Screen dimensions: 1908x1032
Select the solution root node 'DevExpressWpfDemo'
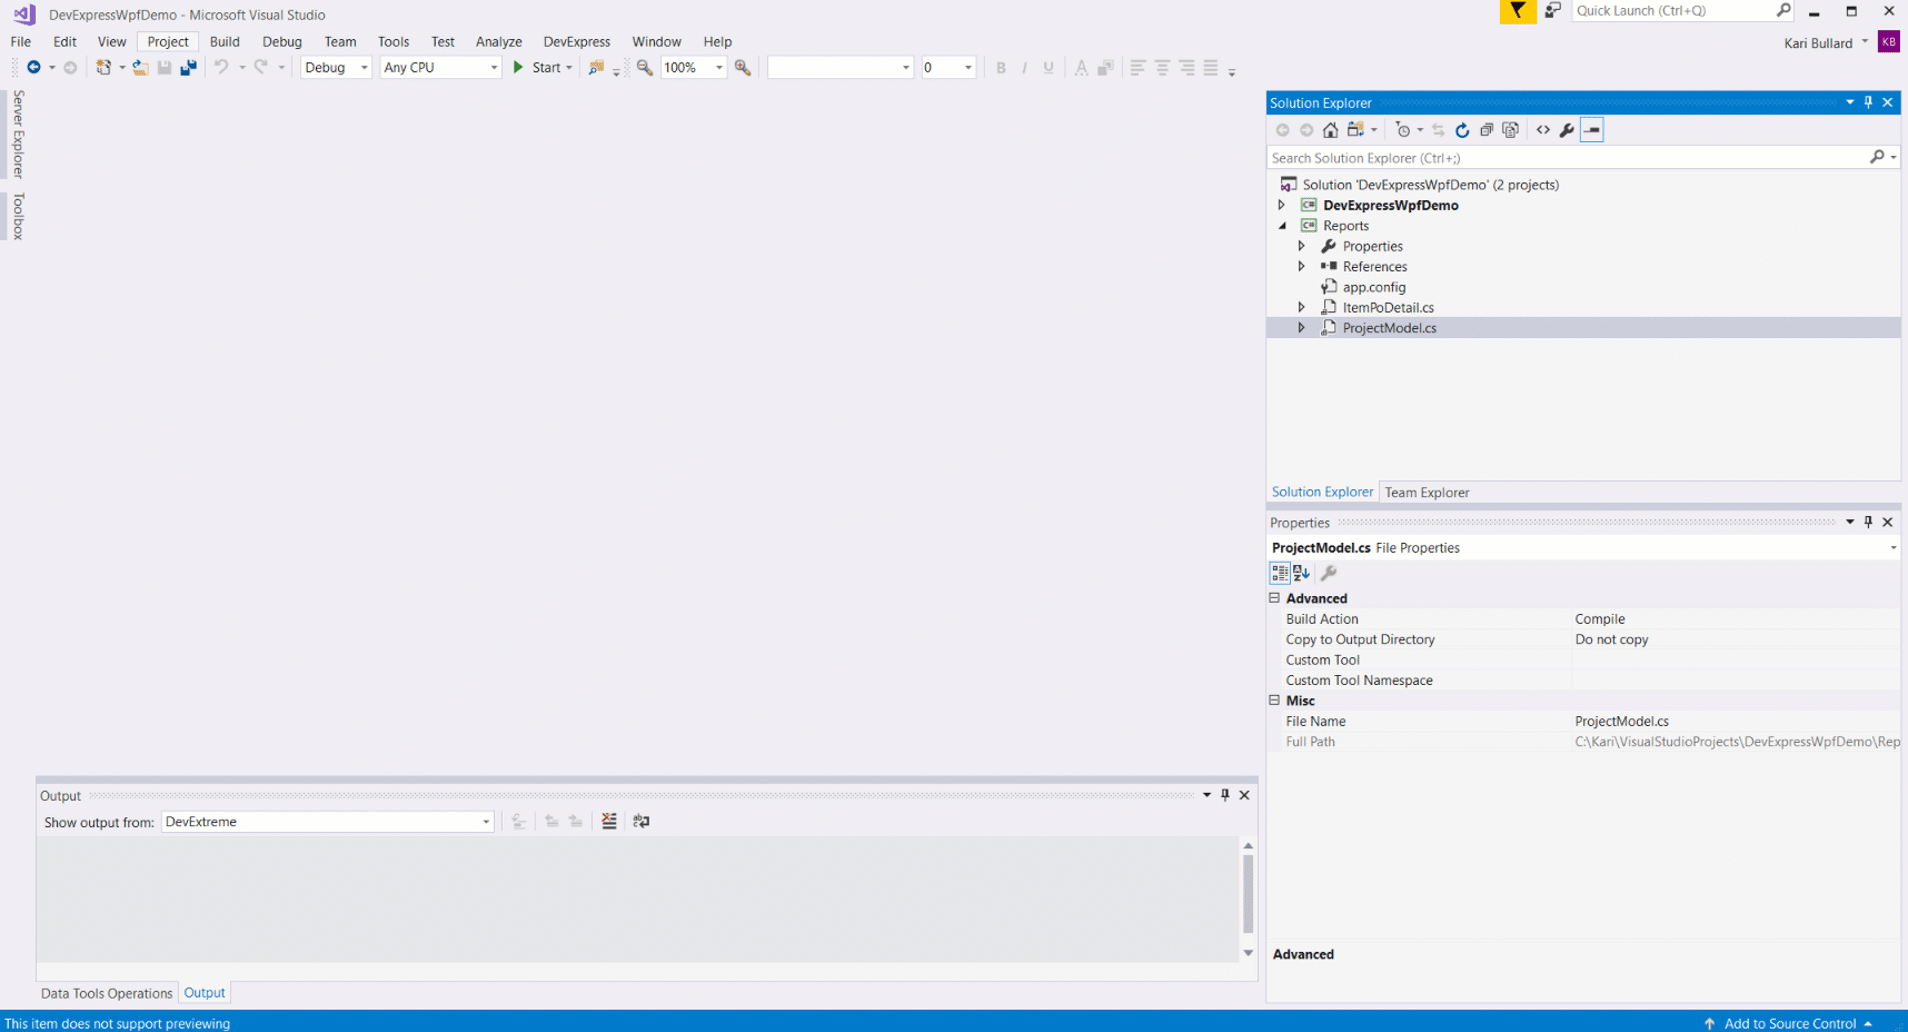tap(1430, 185)
